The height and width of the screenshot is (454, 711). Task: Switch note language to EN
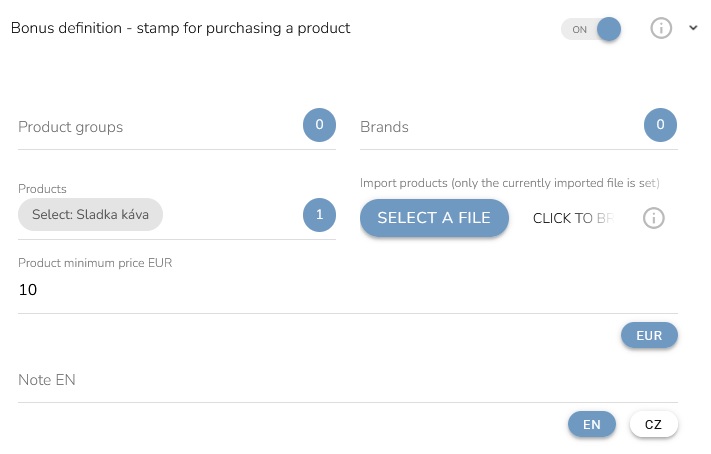(x=592, y=424)
